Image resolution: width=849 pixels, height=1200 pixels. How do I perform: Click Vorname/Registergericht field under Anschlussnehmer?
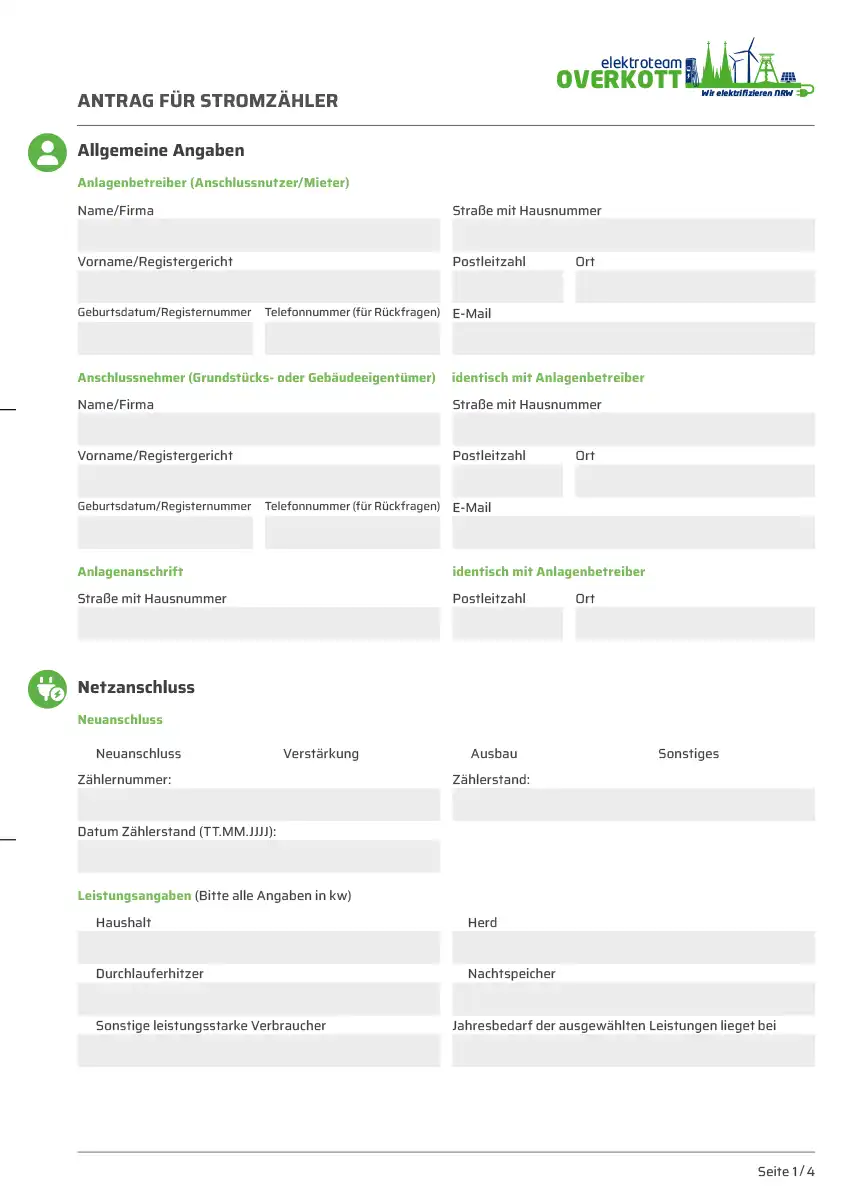pos(258,481)
